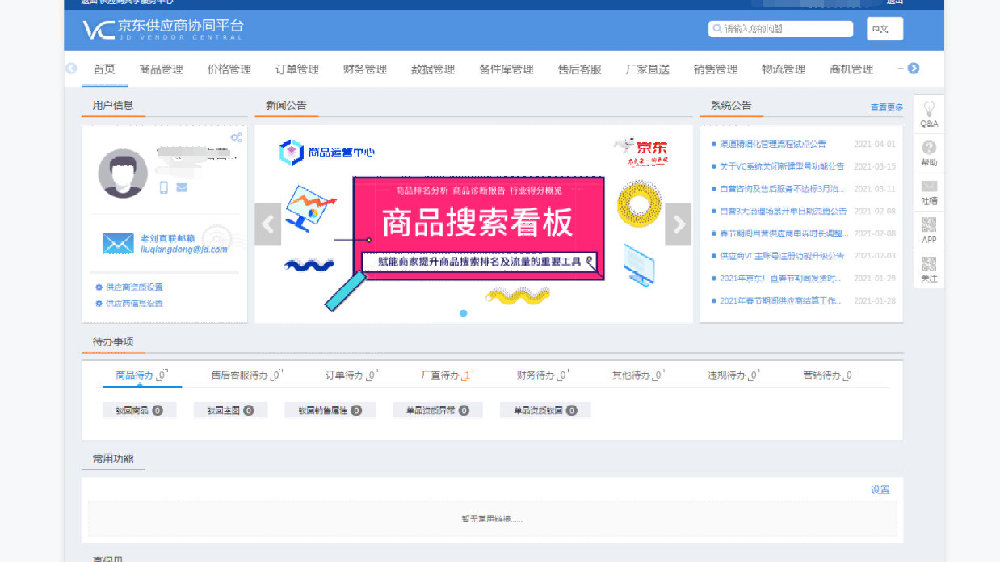Viewport: 1000px width, 562px height.
Task: Open the 订单管理 menu
Action: pyautogui.click(x=297, y=69)
